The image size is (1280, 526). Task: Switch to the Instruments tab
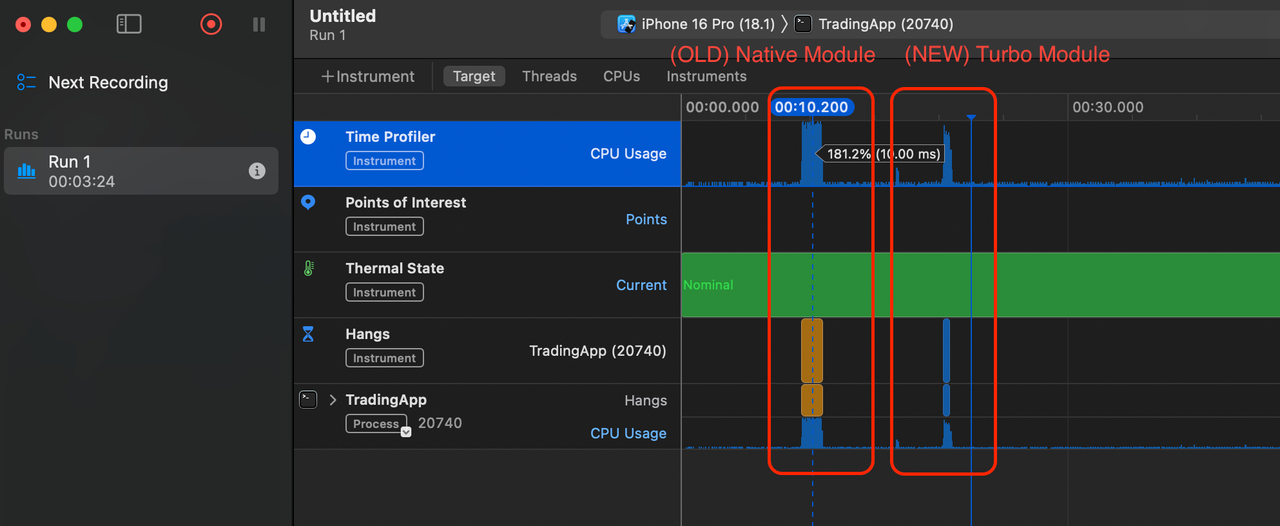click(x=706, y=76)
